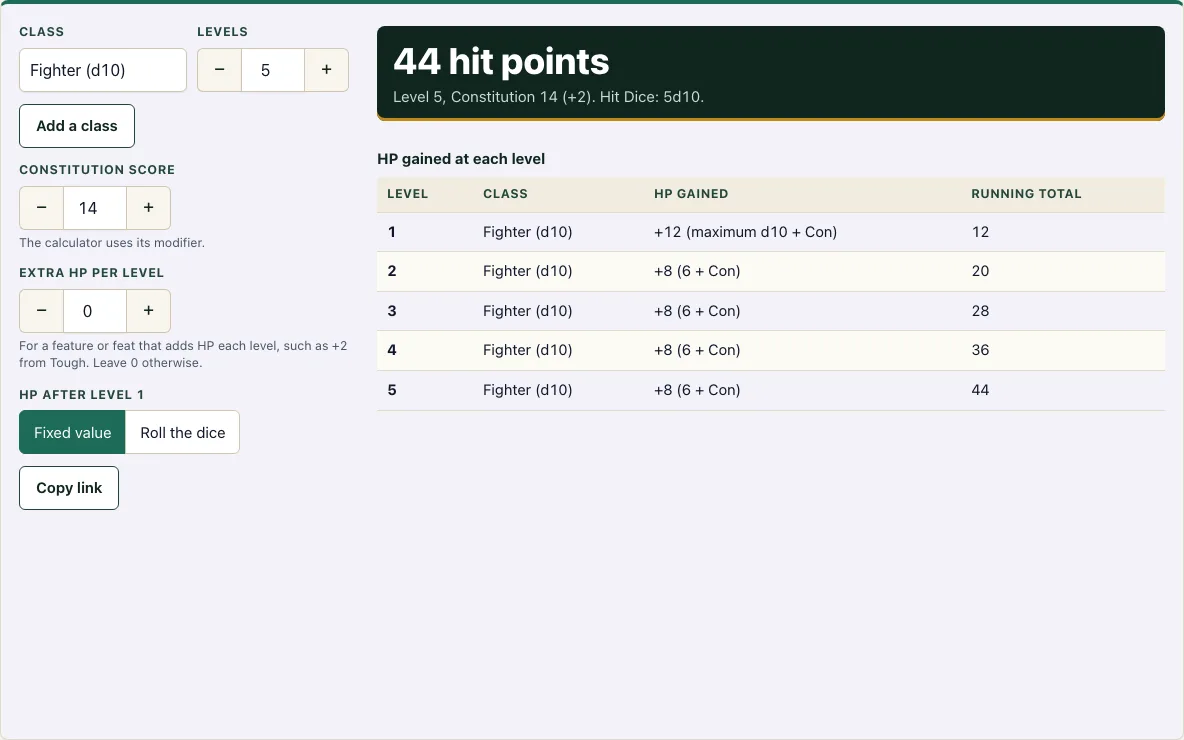Open the Fighter (d10) class dropdown

(x=103, y=70)
